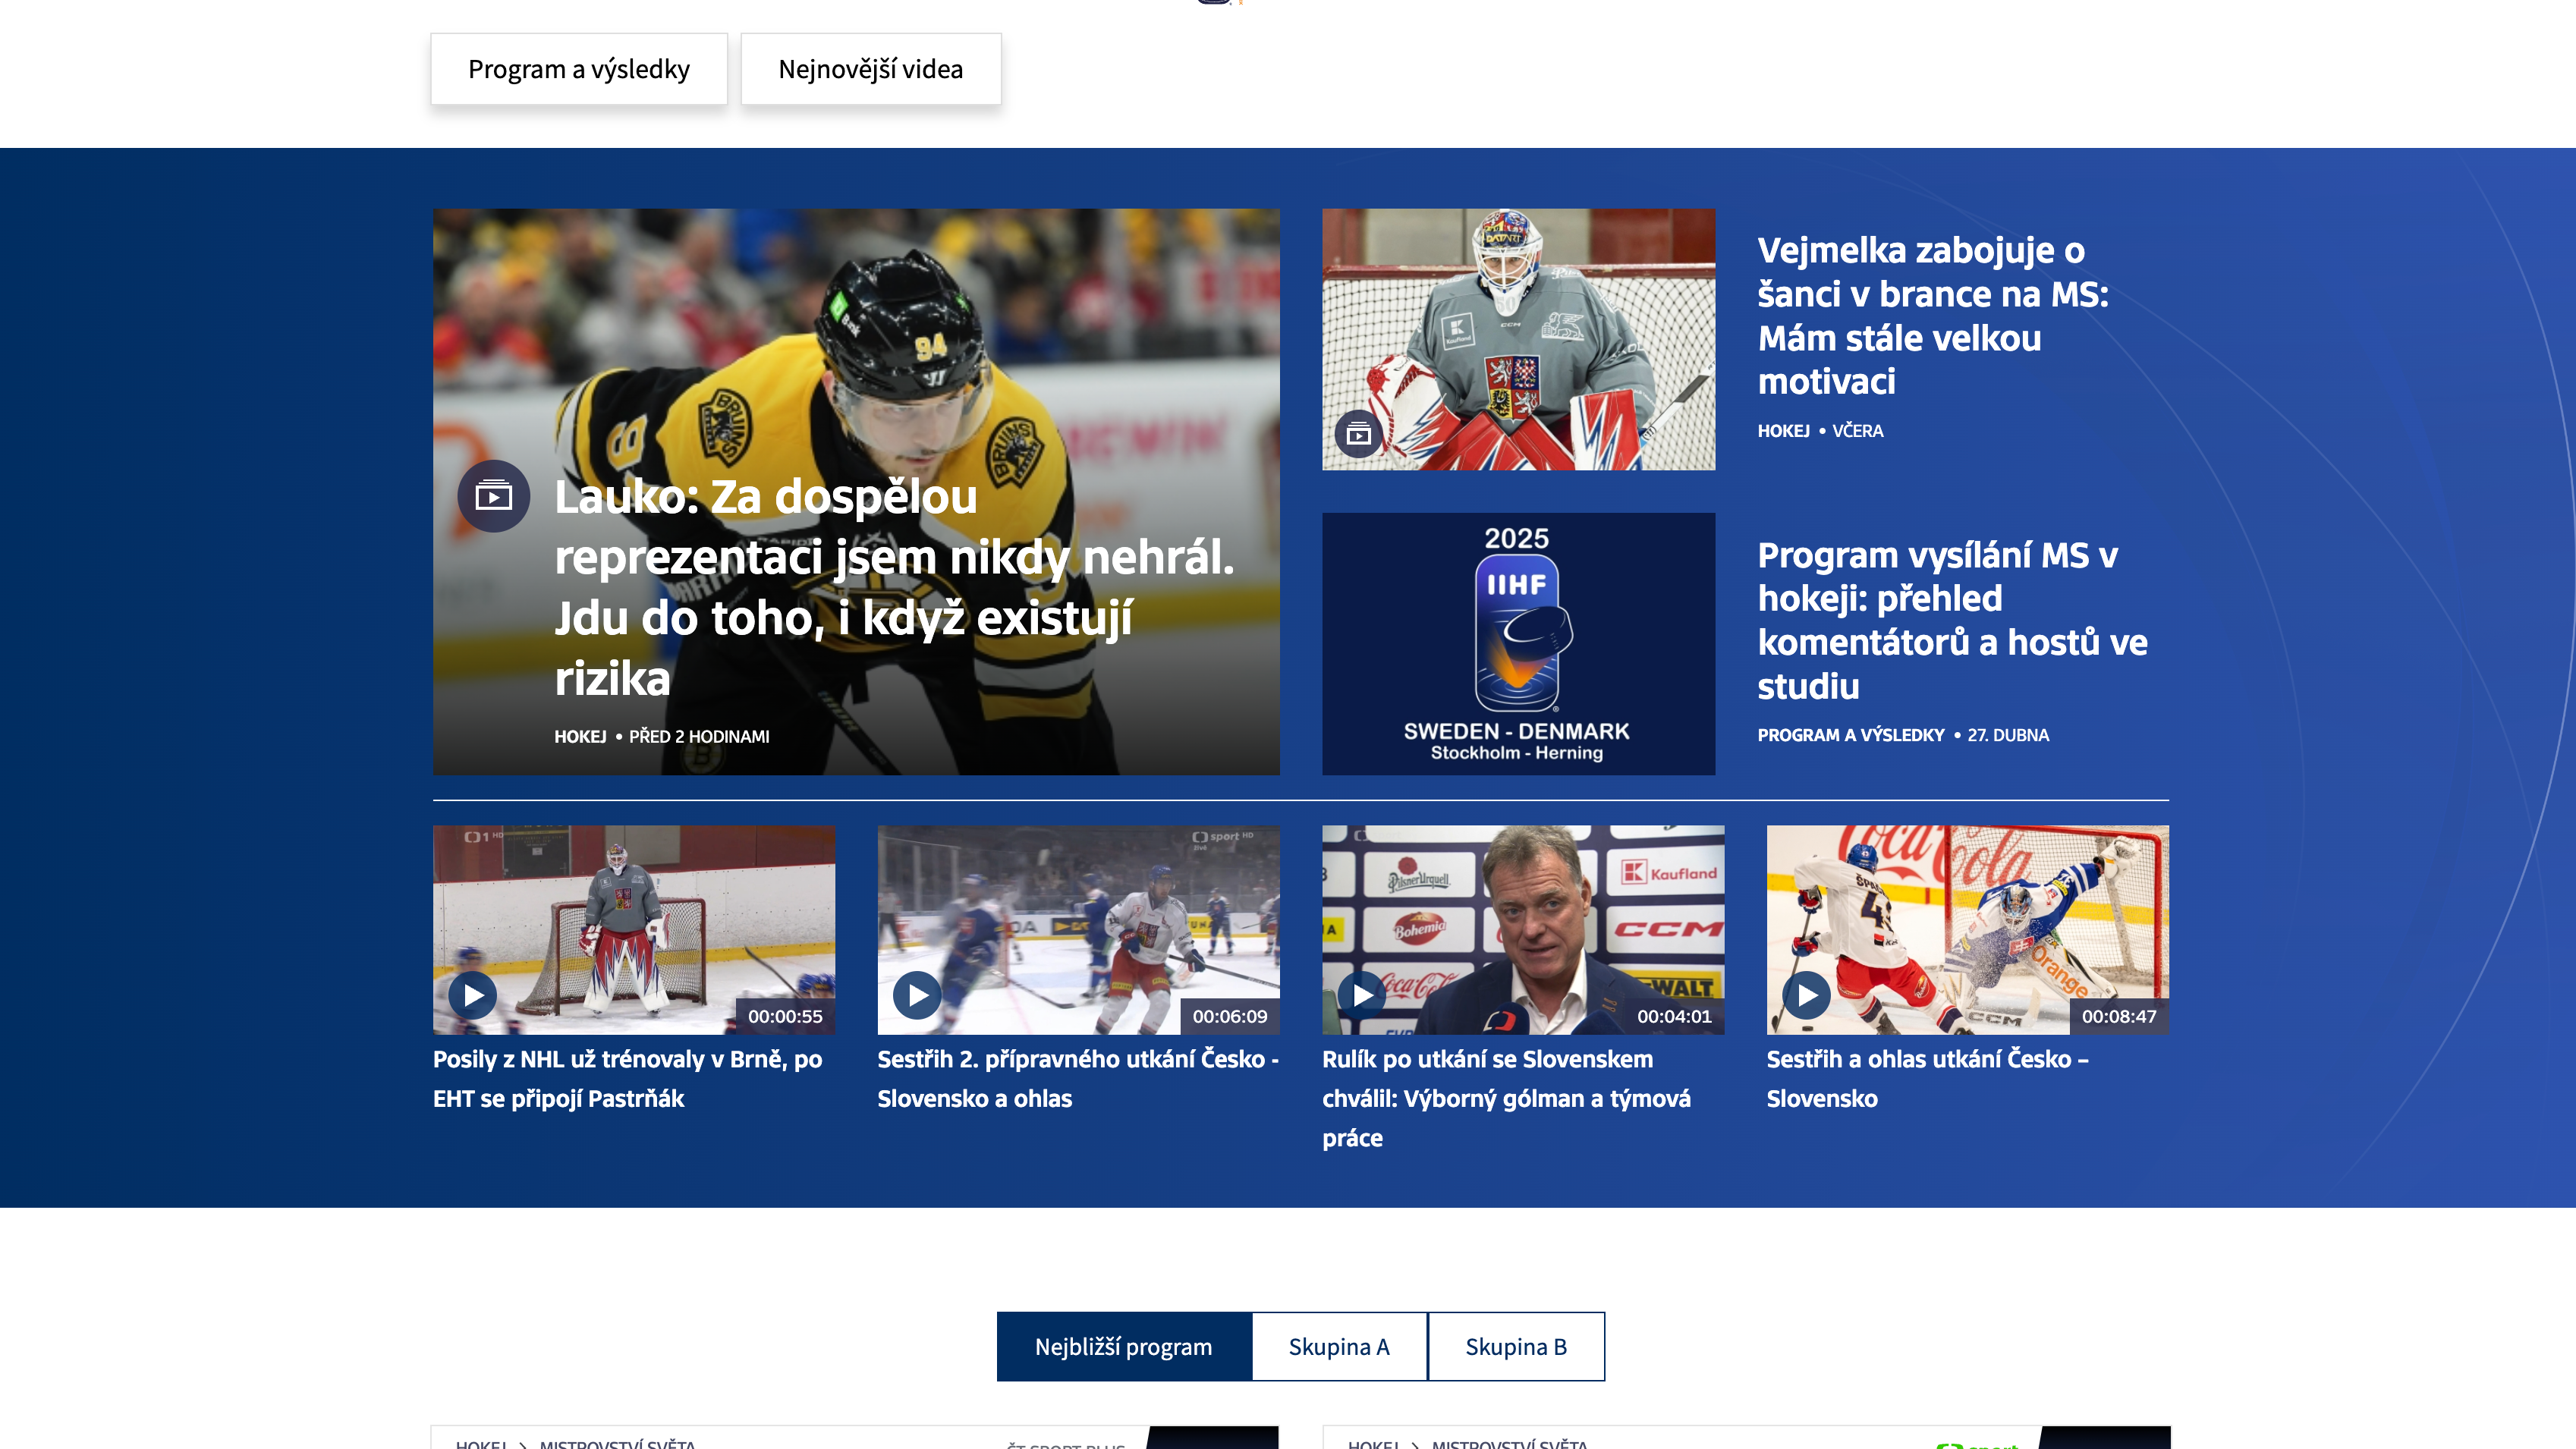2576x1449 pixels.
Task: Open the Lauko reprezentaci headline article
Action: [894, 587]
